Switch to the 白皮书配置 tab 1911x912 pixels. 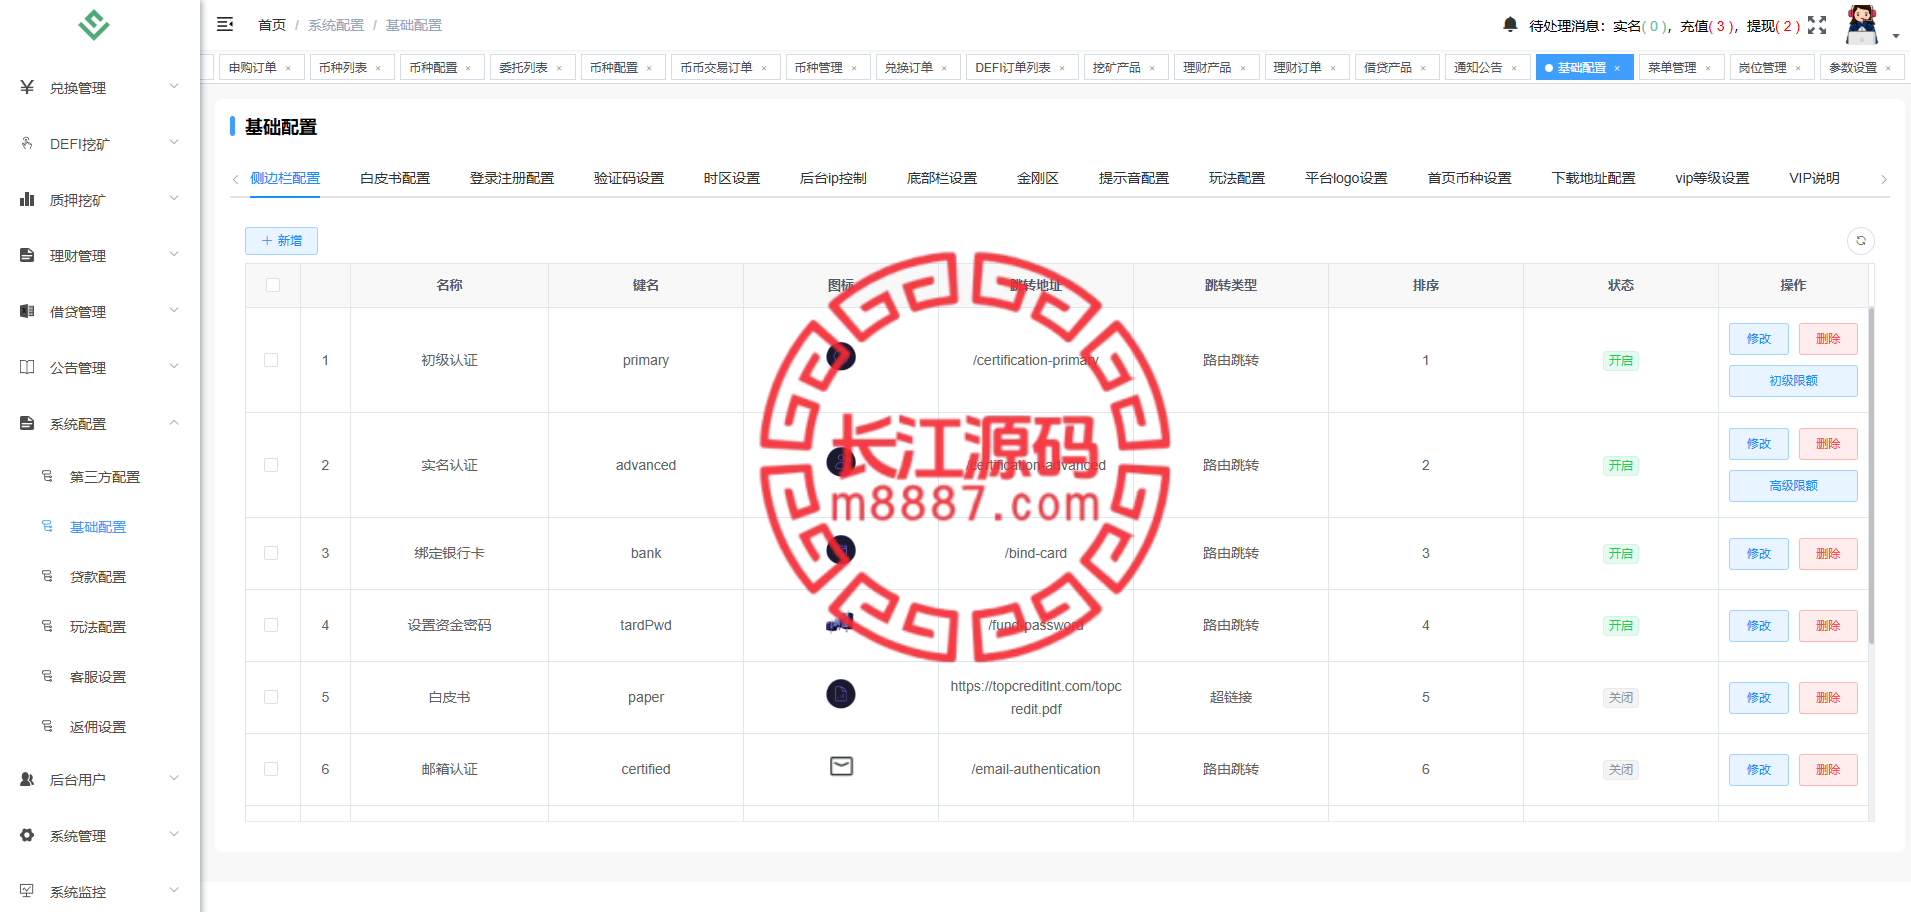pyautogui.click(x=395, y=178)
